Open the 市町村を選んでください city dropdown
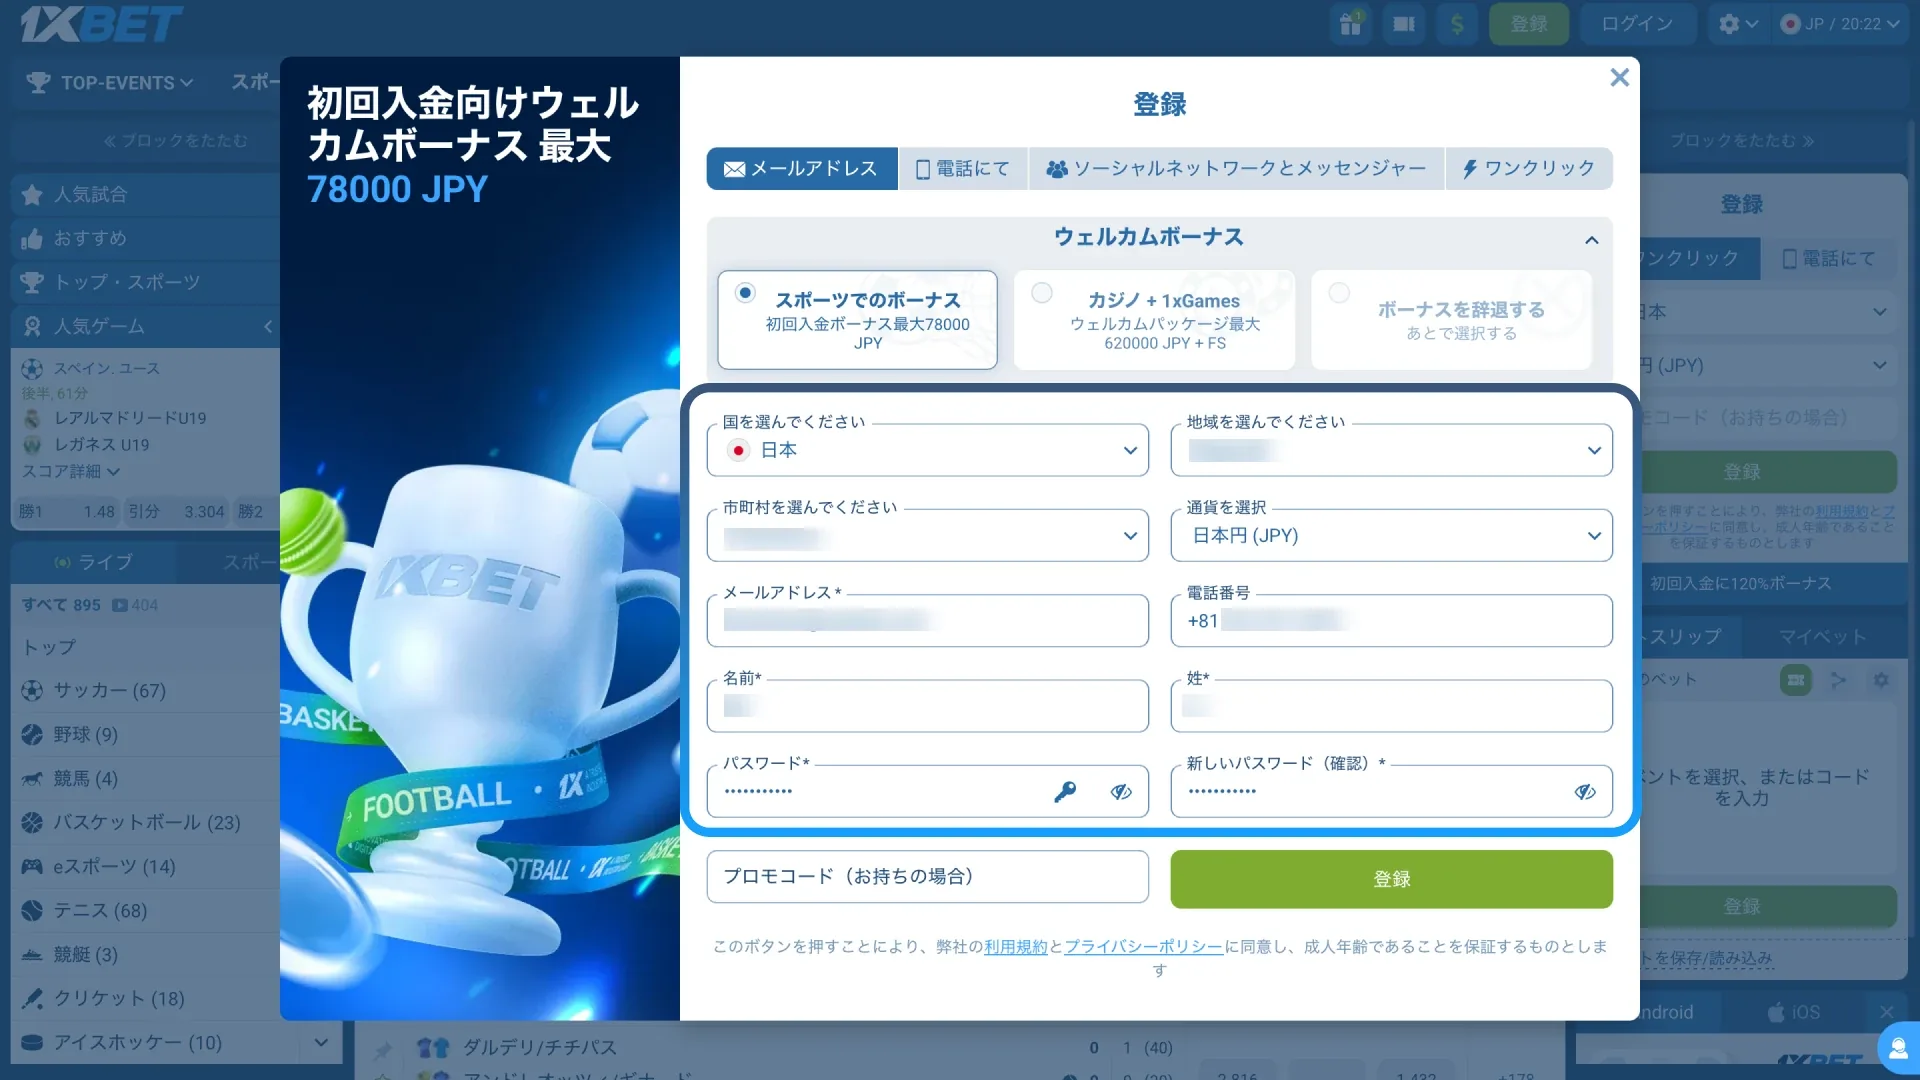 point(927,536)
